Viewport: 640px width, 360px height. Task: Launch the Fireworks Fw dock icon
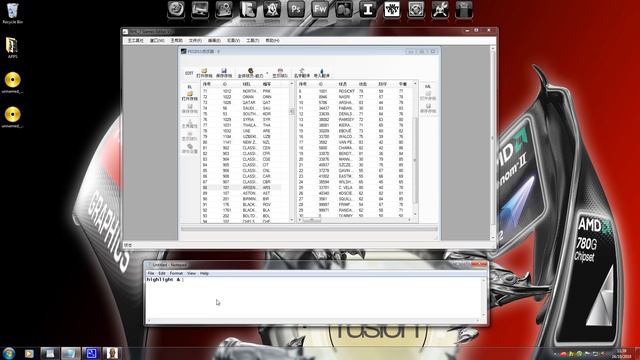pyautogui.click(x=320, y=10)
